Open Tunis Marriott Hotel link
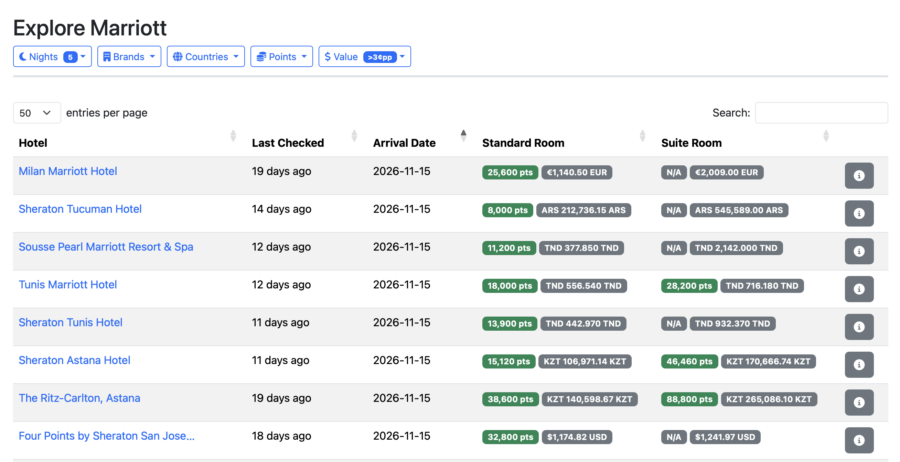The width and height of the screenshot is (900, 462). click(68, 285)
